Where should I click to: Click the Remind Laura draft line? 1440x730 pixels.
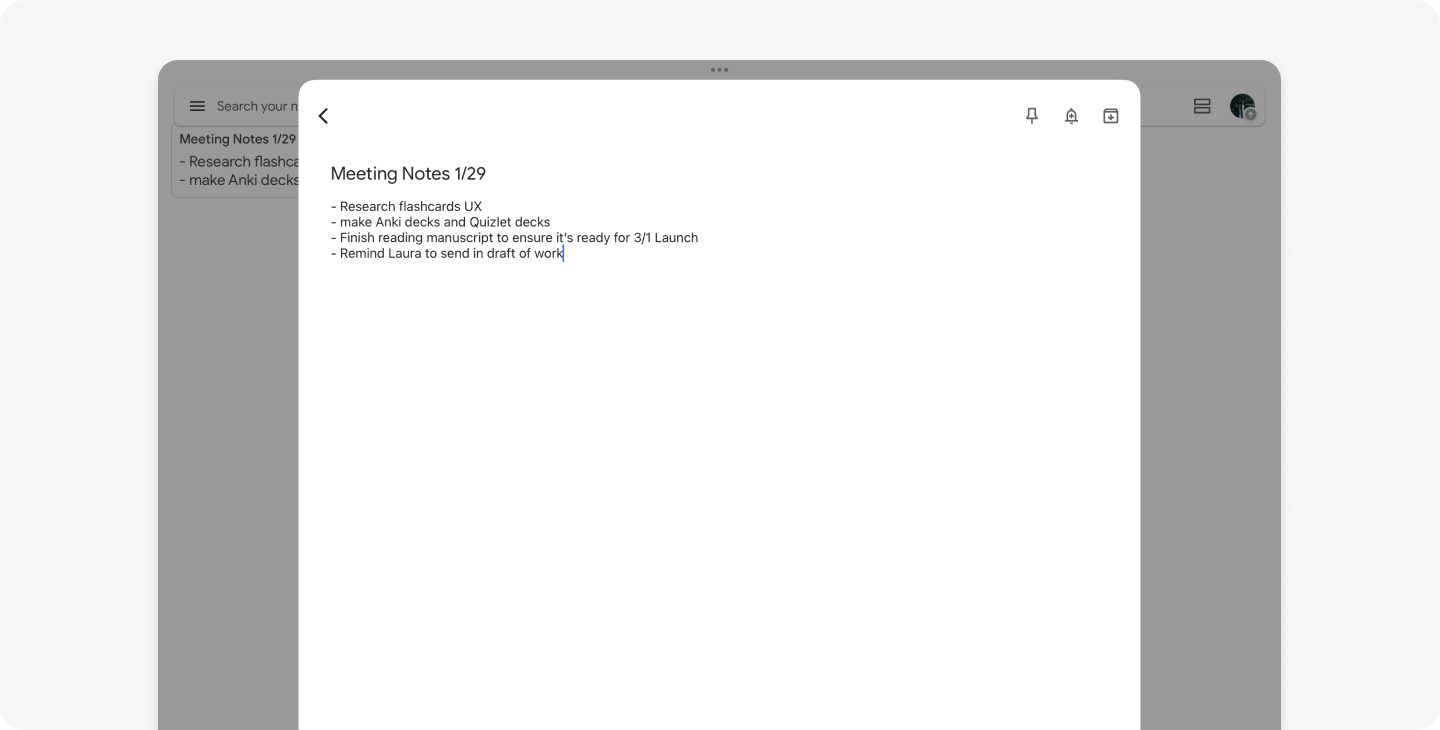[447, 253]
